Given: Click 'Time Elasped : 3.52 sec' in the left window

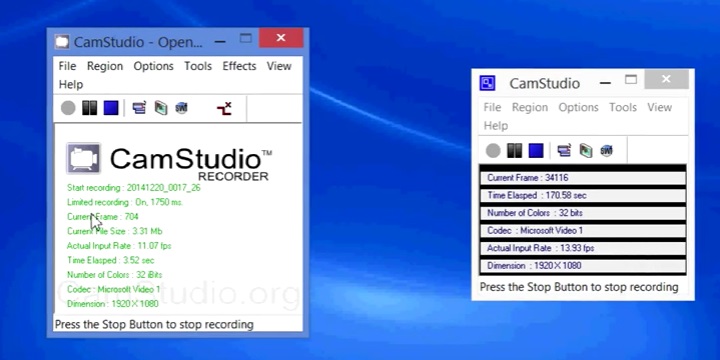Looking at the screenshot, I should pyautogui.click(x=110, y=260).
